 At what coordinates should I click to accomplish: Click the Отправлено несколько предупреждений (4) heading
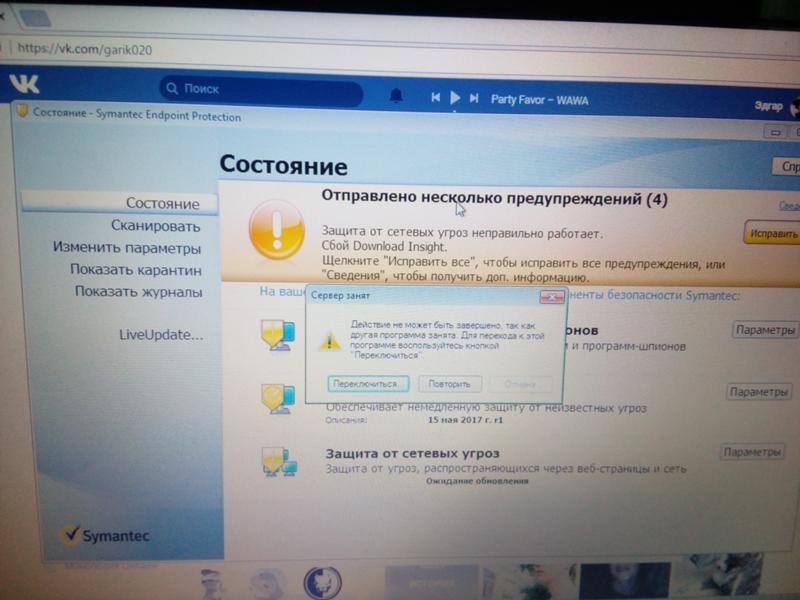coord(494,198)
